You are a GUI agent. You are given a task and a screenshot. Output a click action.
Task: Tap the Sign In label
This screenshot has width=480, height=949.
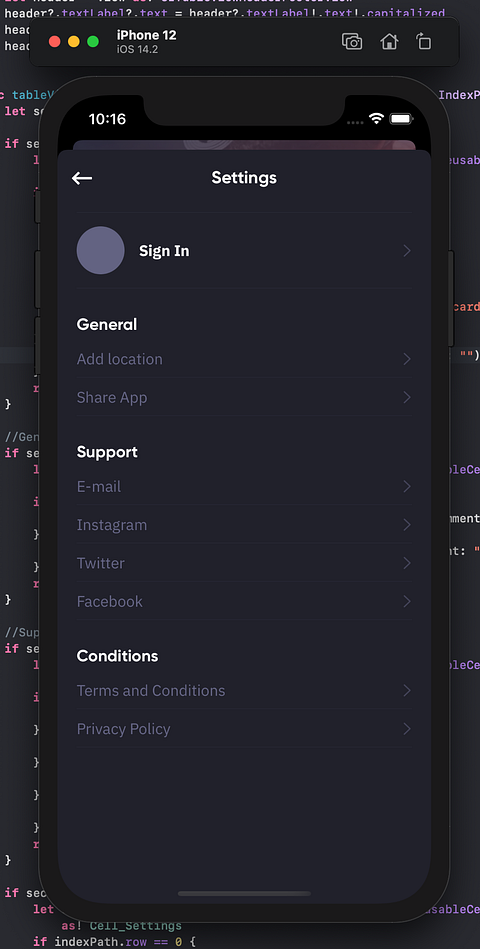click(x=164, y=251)
